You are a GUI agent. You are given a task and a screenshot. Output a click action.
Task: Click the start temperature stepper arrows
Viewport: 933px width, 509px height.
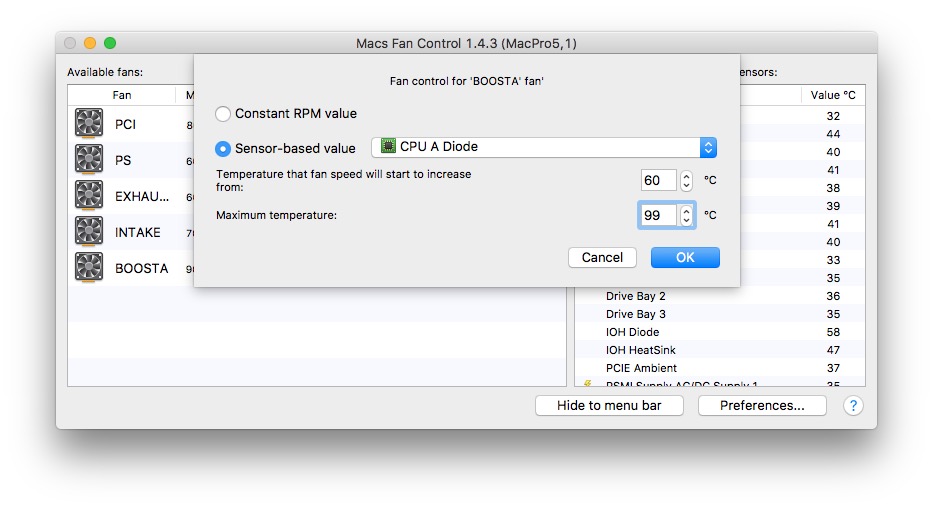(686, 180)
